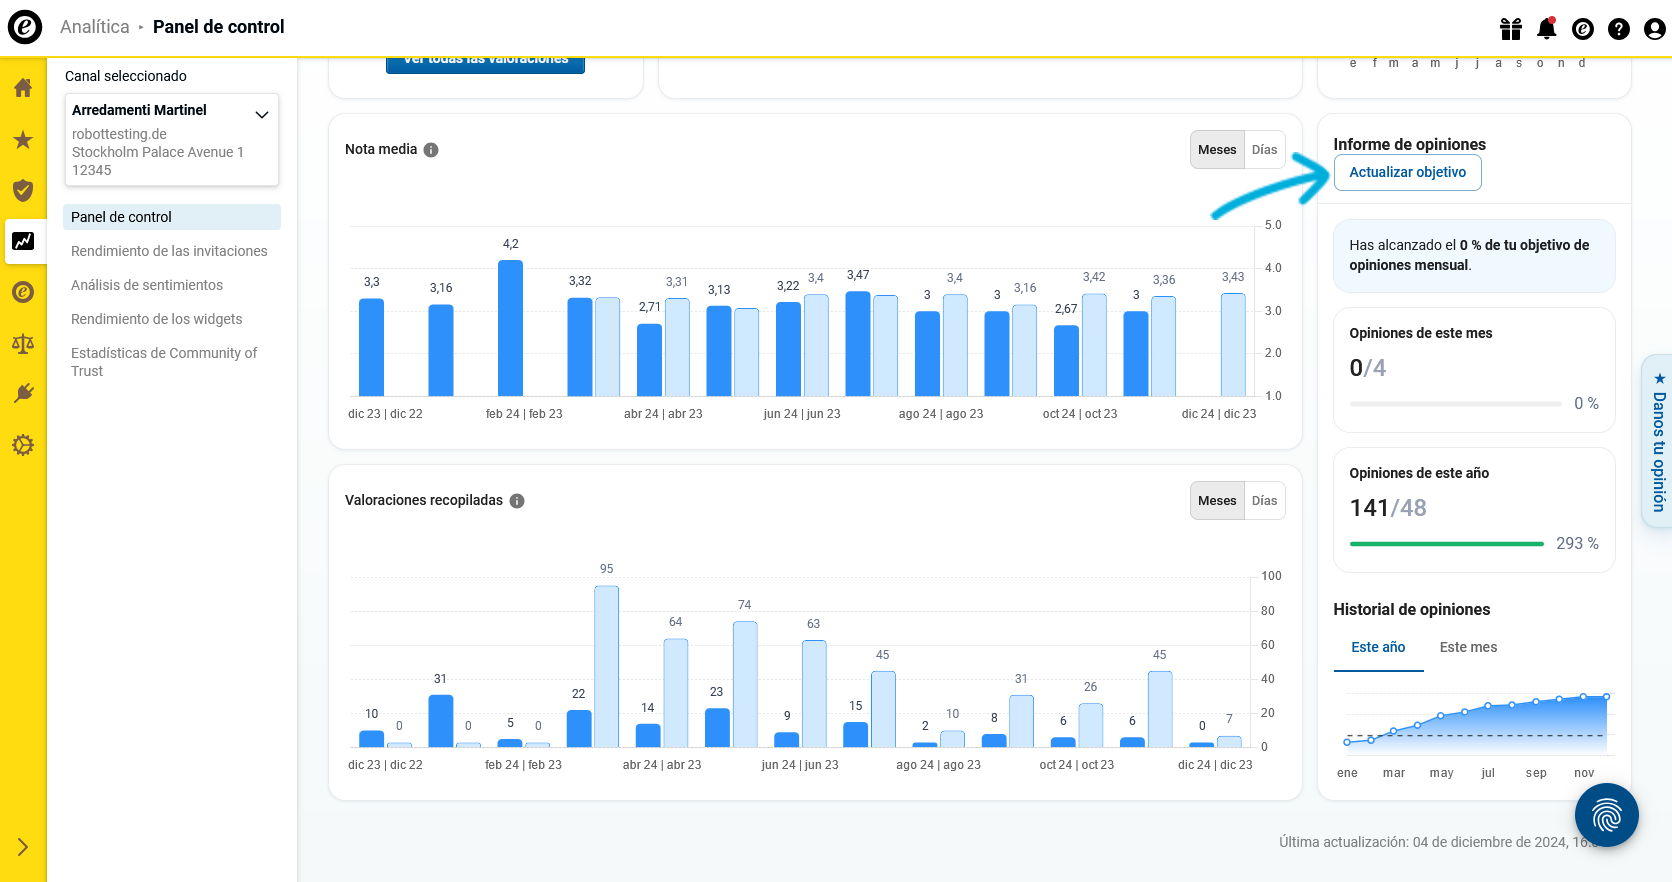Click the bar labeled 74 in Valoraciones chart
Screen dimensions: 1672x882
point(745,684)
